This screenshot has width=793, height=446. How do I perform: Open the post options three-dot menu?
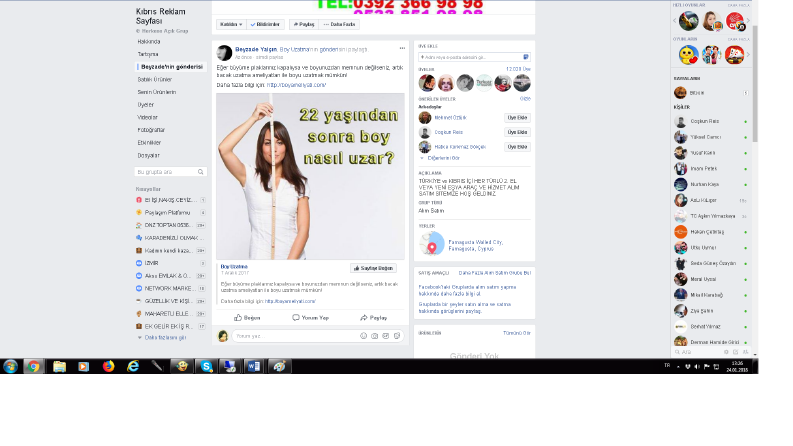402,49
